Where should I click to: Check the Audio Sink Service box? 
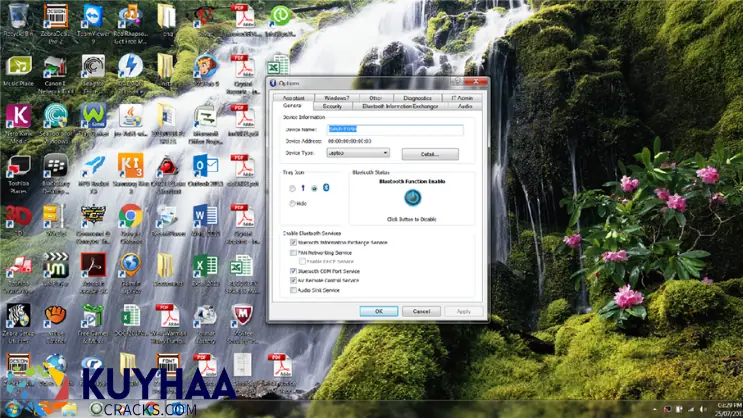click(293, 290)
